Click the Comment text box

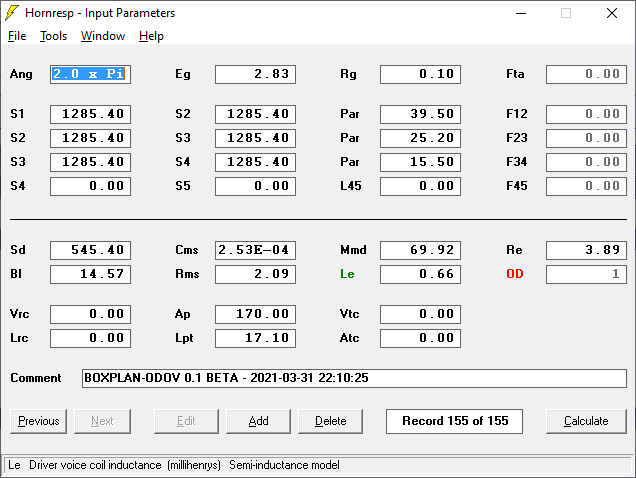[x=354, y=378]
